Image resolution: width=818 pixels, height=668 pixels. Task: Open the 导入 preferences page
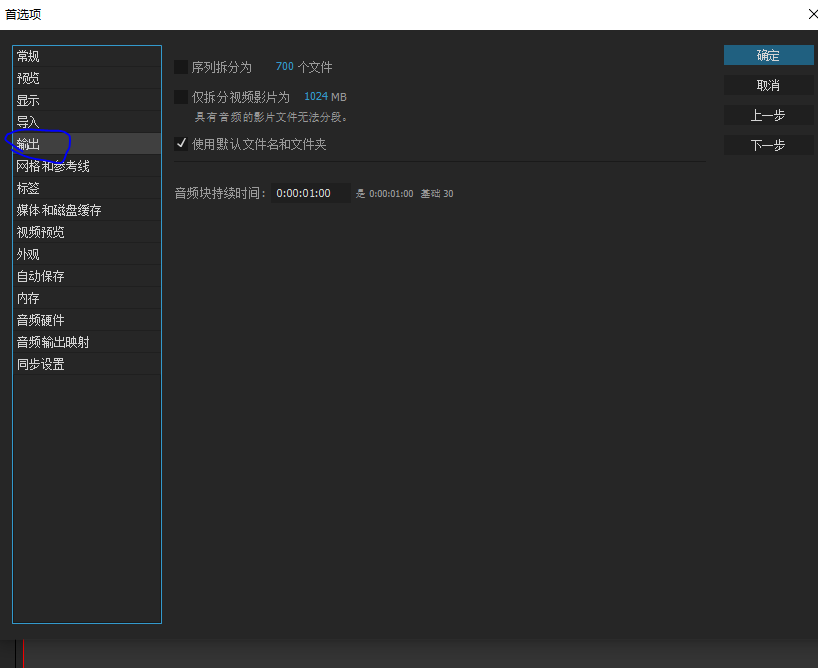[87, 122]
